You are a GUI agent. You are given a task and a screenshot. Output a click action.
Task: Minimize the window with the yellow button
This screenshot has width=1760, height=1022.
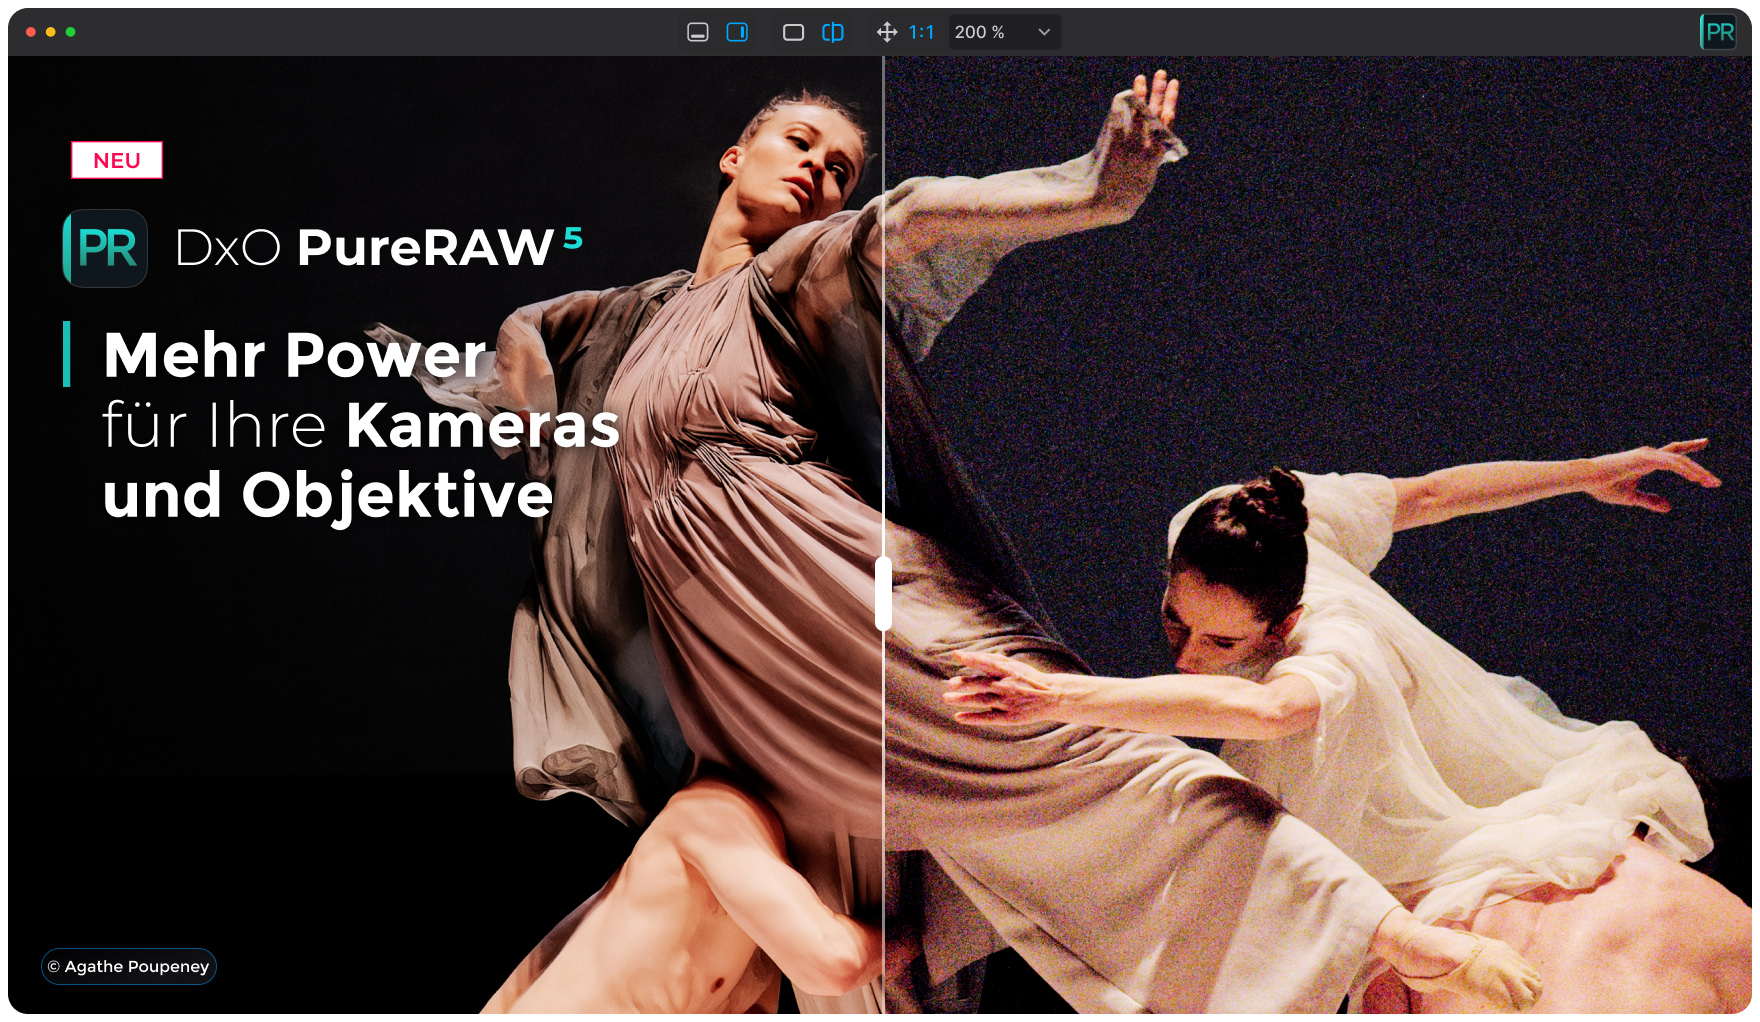click(51, 32)
